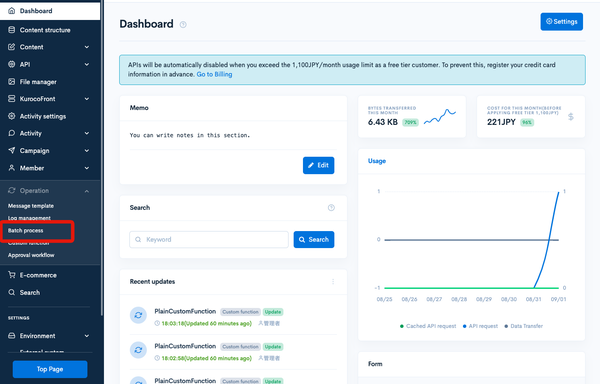This screenshot has width=600, height=384.
Task: Expand the API submenu chevron
Action: tap(87, 64)
